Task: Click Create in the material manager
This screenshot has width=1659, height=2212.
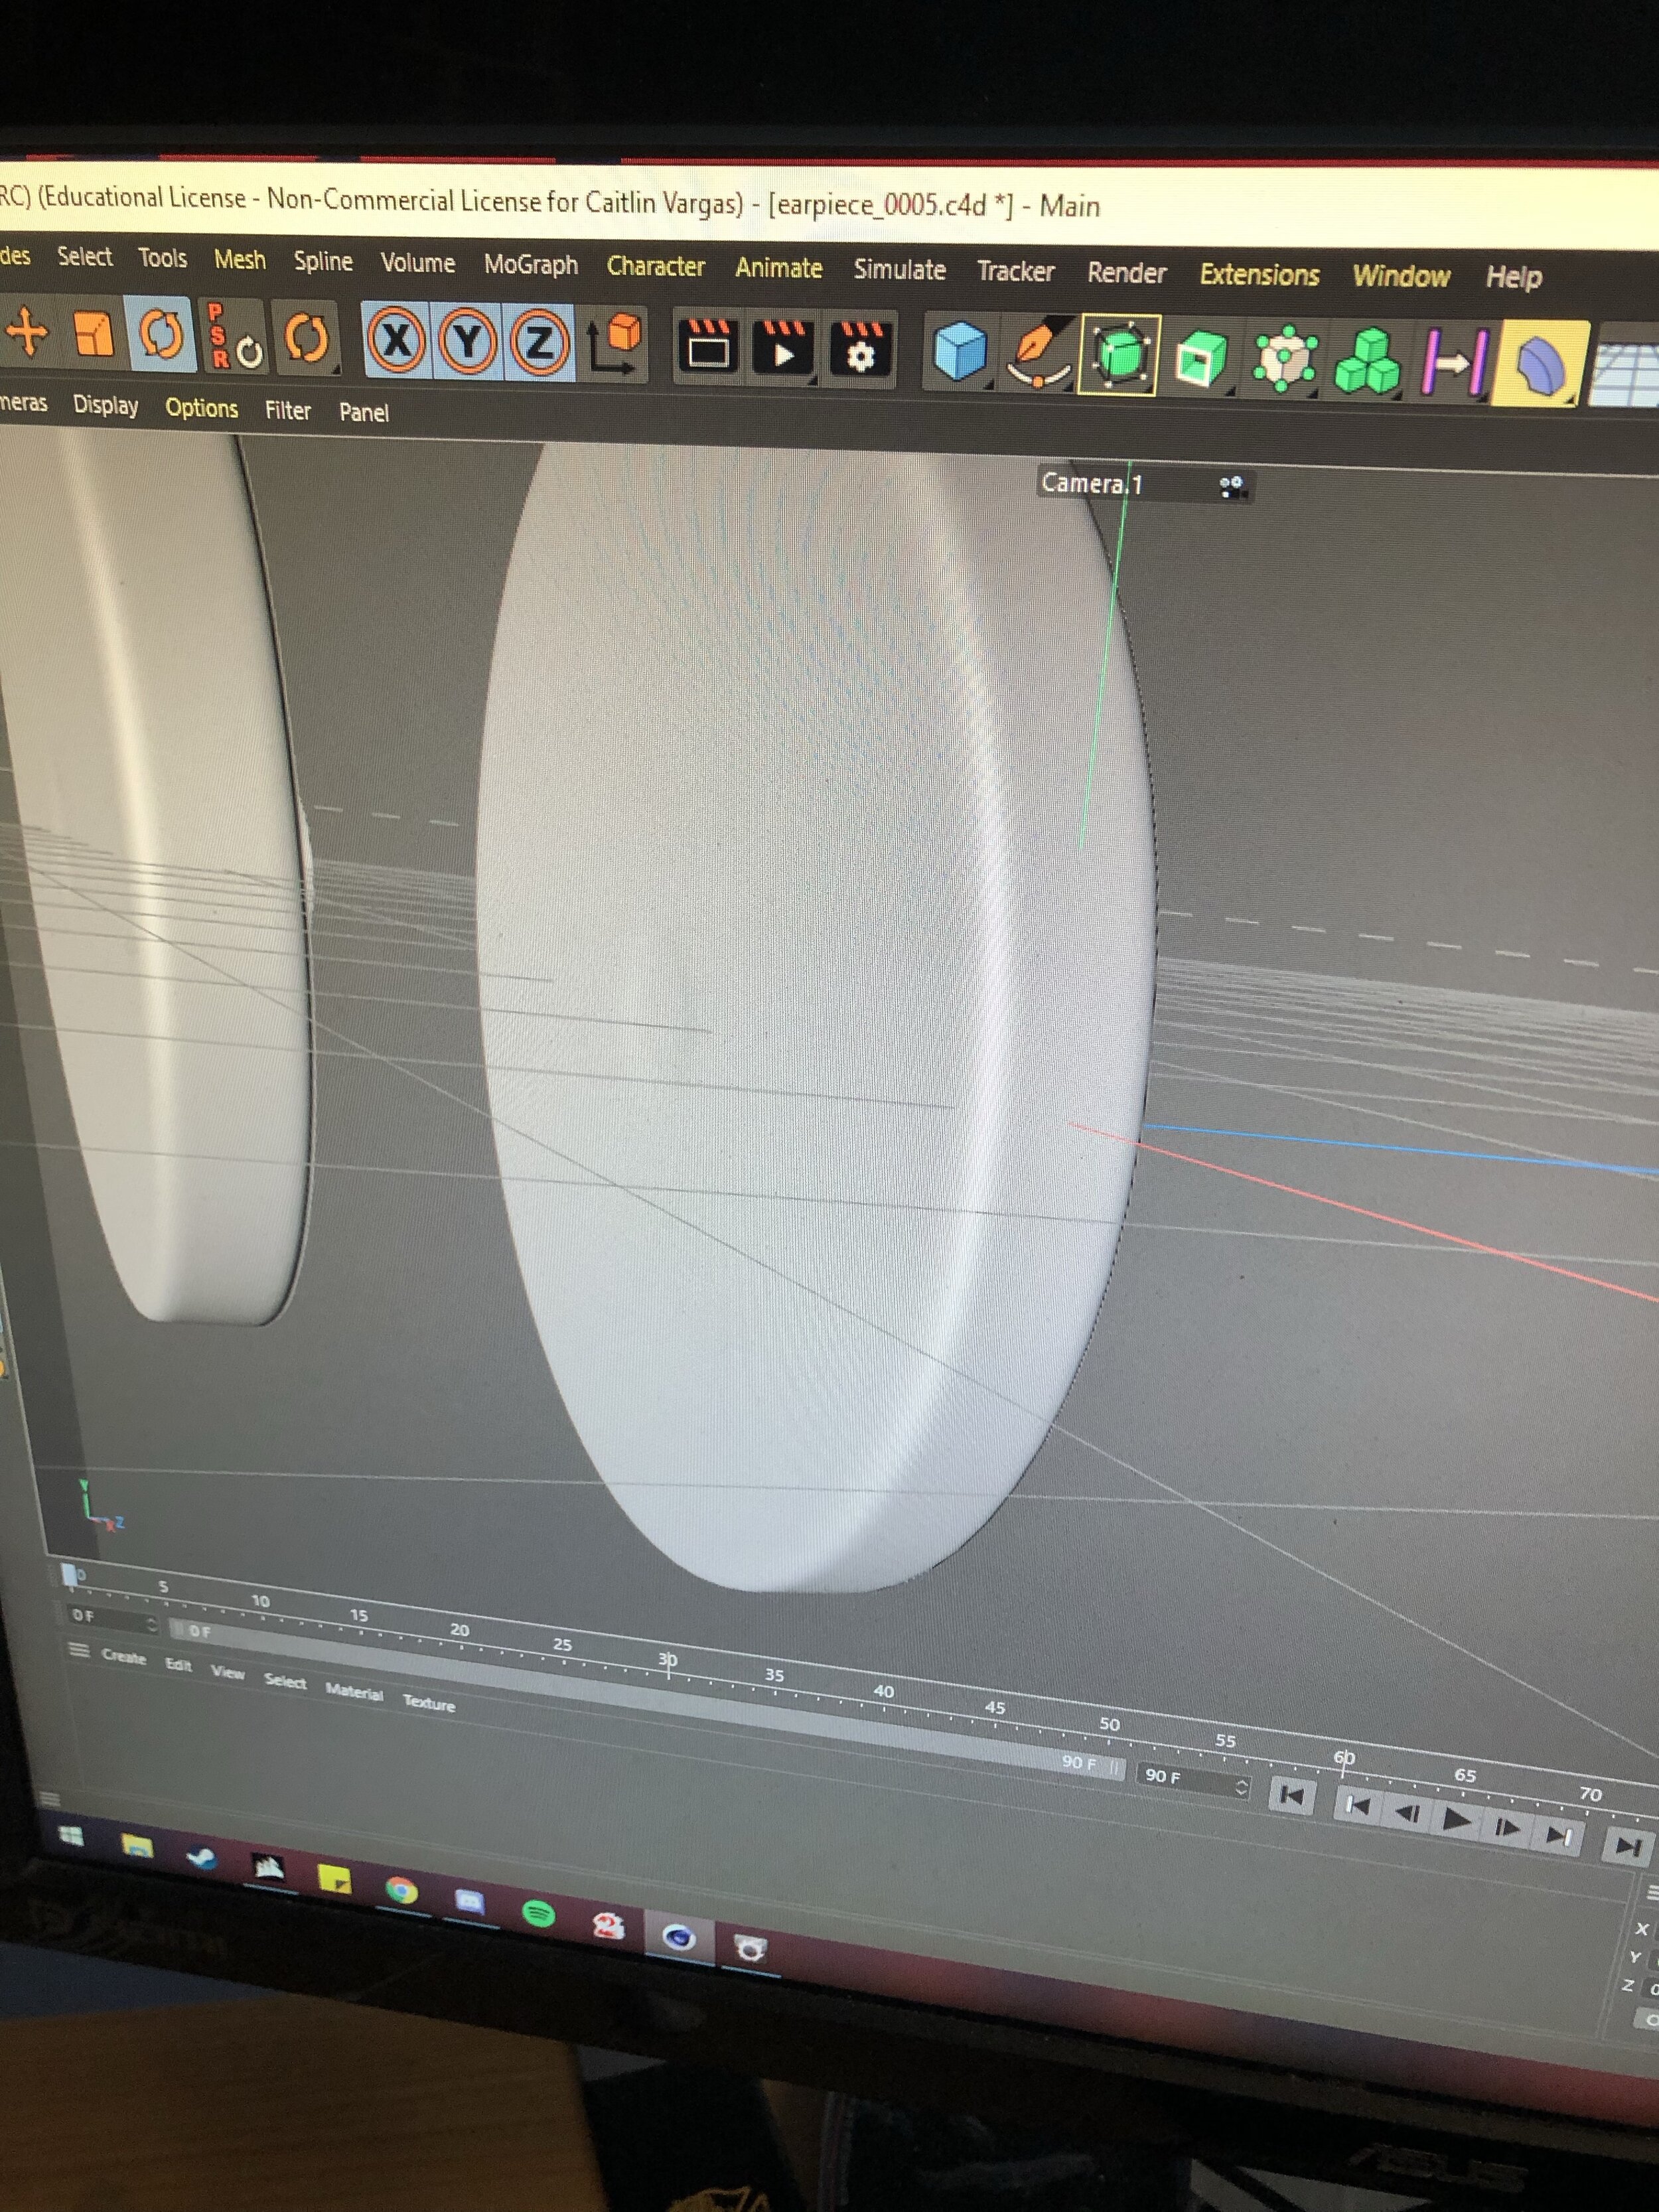Action: point(123,1656)
